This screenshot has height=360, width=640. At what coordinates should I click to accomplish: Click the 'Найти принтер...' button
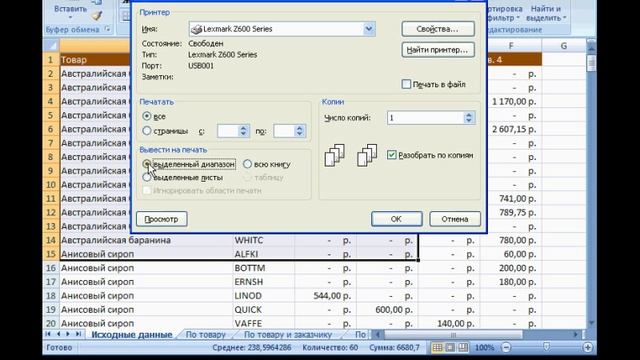pyautogui.click(x=438, y=50)
